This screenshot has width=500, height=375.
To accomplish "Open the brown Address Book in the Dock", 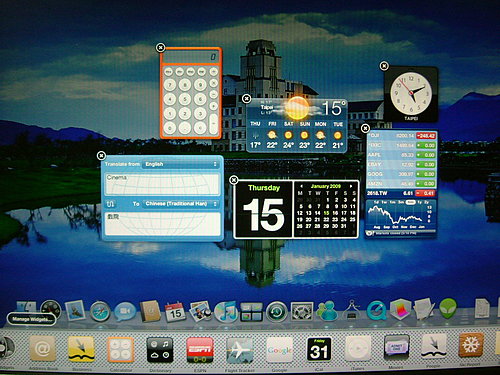I will point(150,311).
